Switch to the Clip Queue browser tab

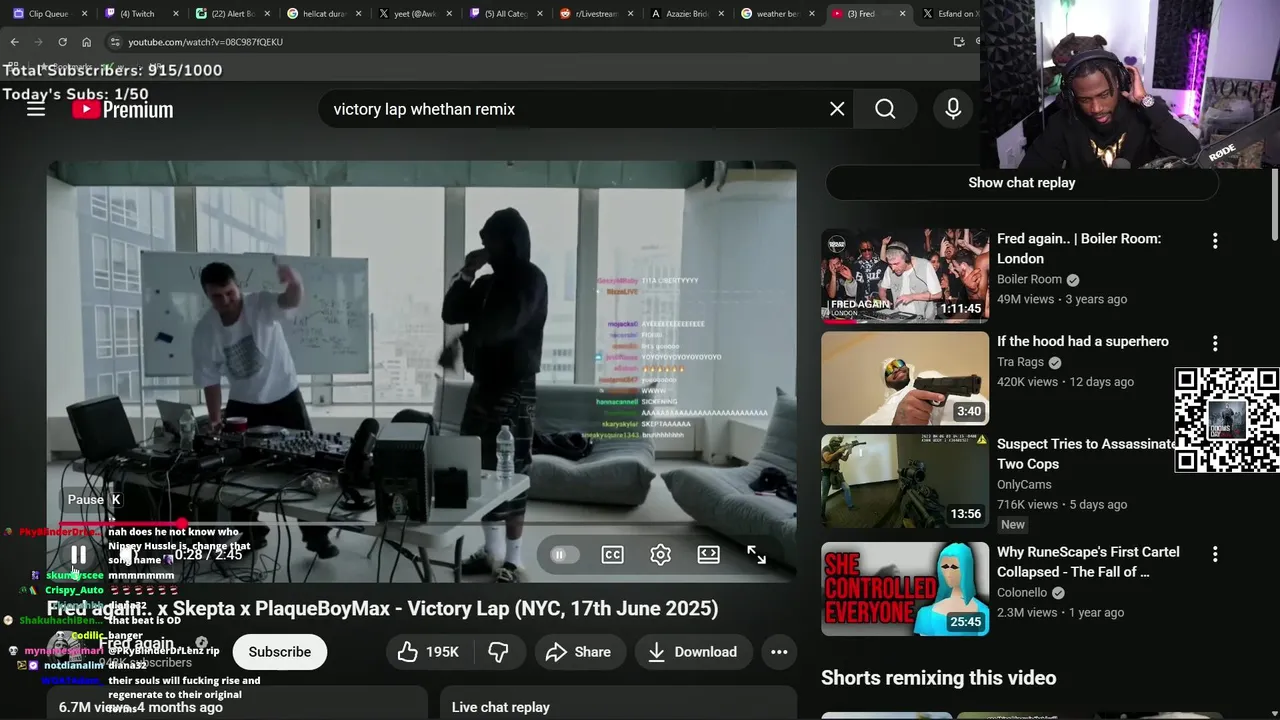point(48,14)
